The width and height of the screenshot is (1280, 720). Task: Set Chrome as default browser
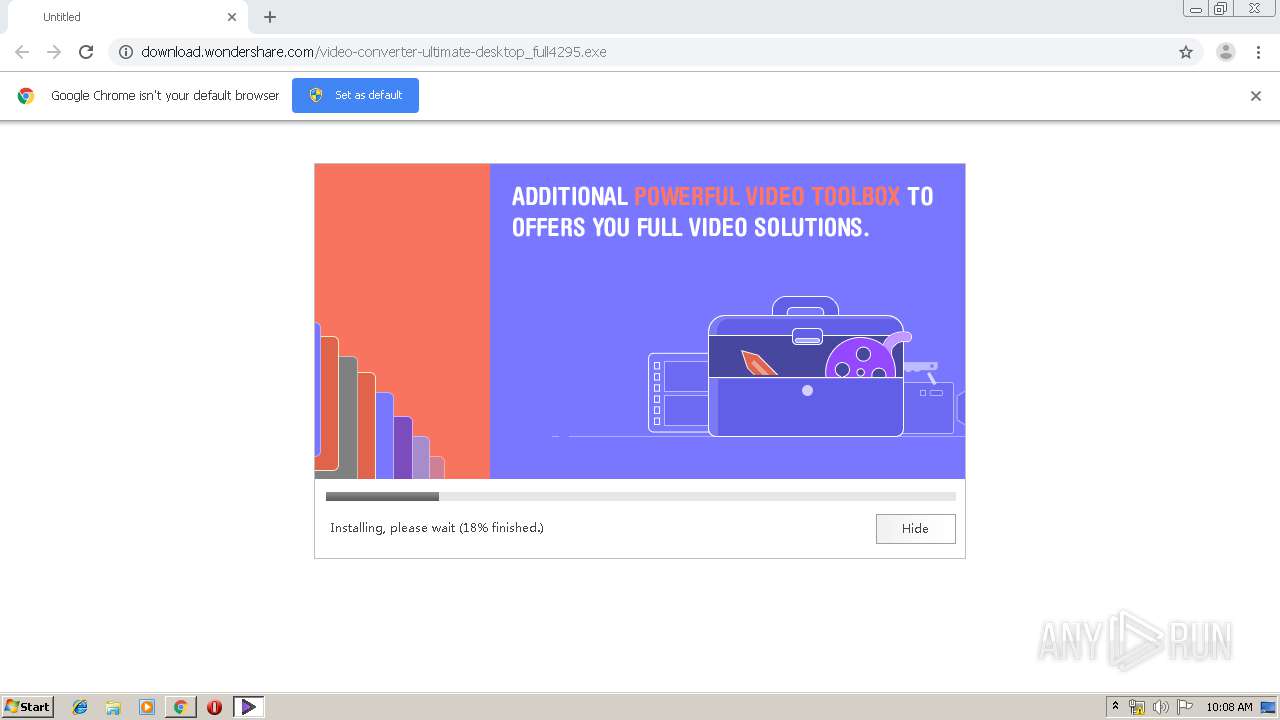coord(355,95)
